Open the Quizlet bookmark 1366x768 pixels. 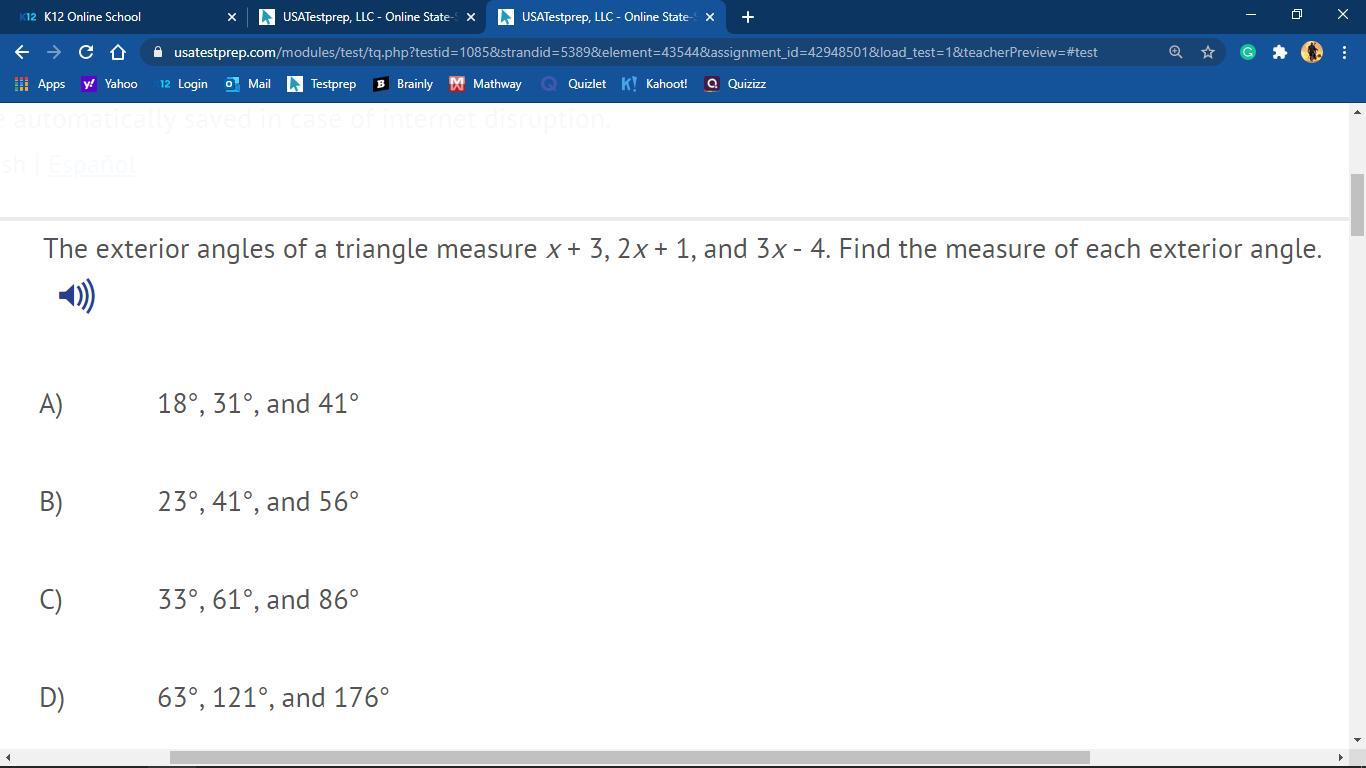pyautogui.click(x=574, y=84)
